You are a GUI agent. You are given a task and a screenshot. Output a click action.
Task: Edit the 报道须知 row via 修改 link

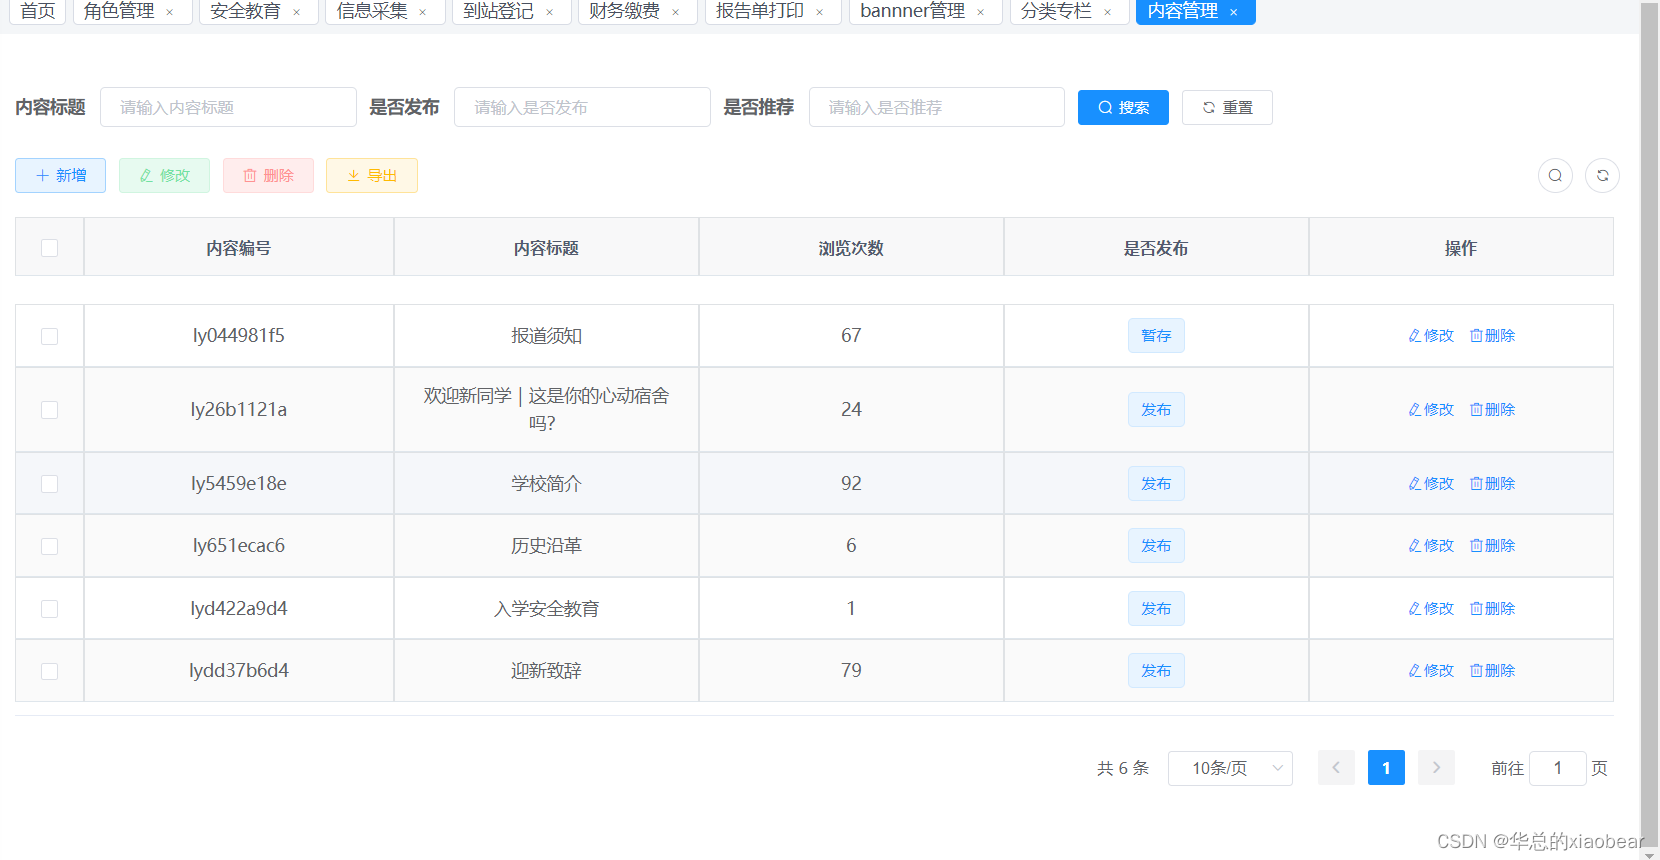coord(1431,336)
